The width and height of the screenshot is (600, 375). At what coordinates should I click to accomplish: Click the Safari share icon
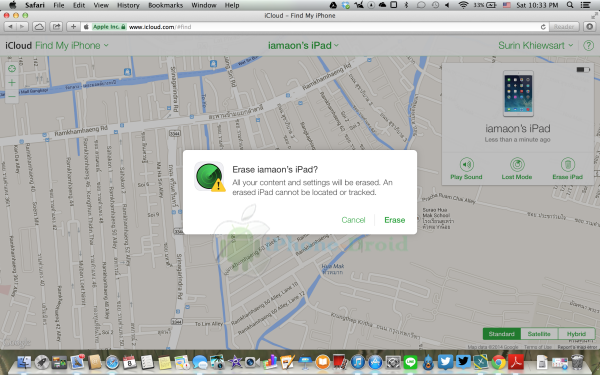pos(57,27)
